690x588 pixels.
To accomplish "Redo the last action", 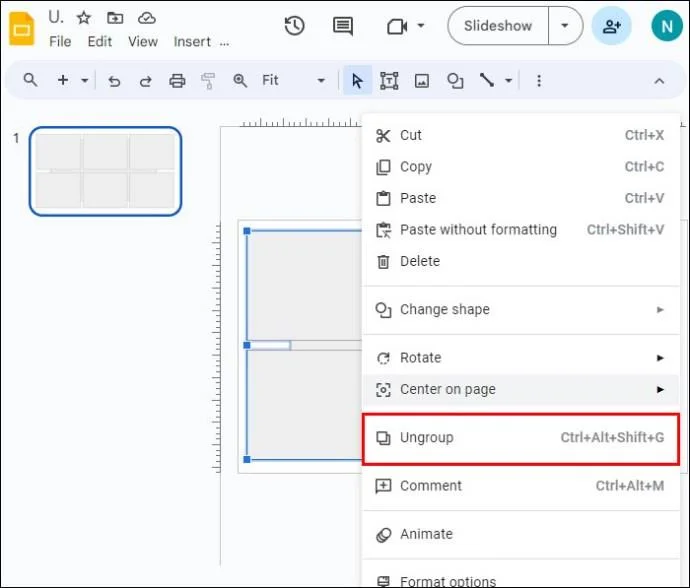I will click(146, 81).
